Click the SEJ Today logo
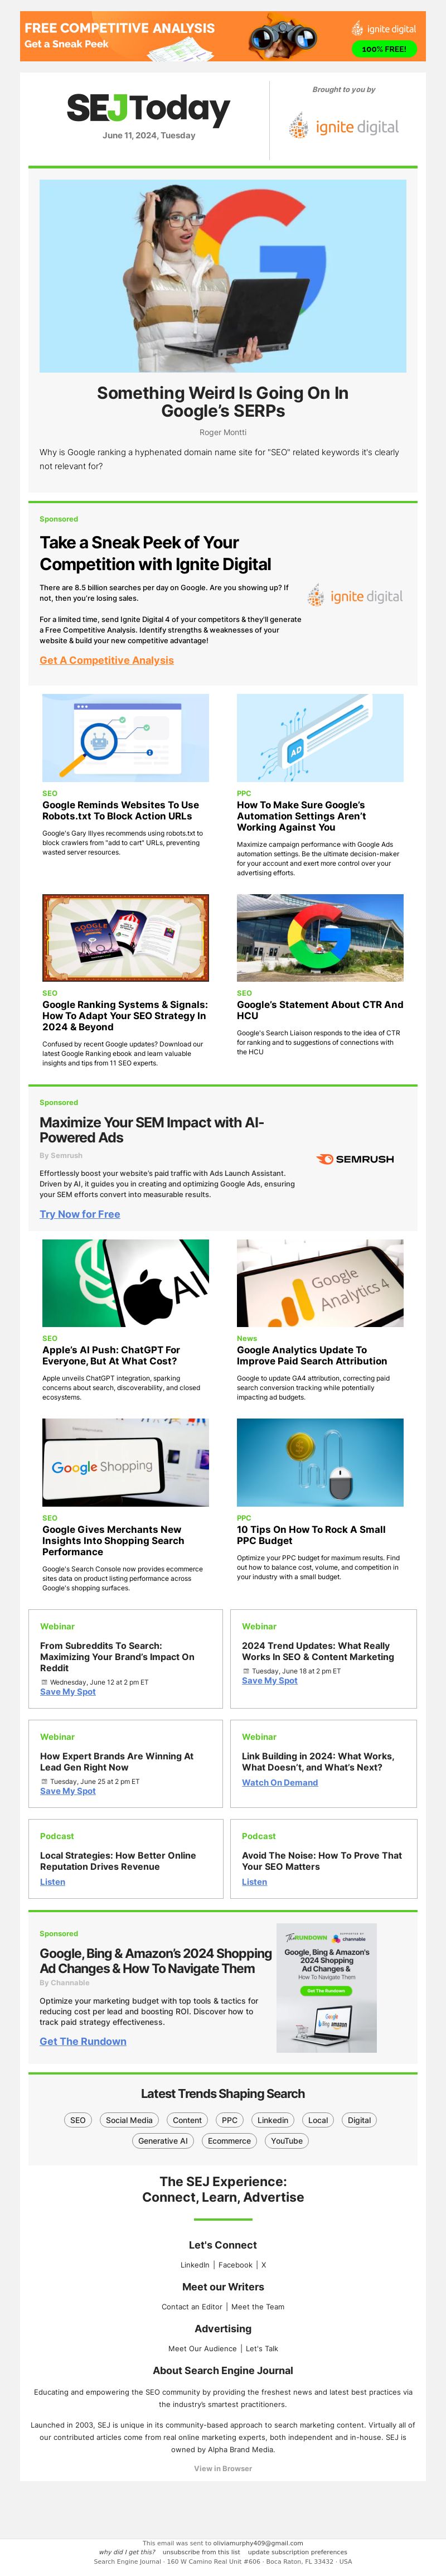Viewport: 446px width, 2576px height. point(148,108)
